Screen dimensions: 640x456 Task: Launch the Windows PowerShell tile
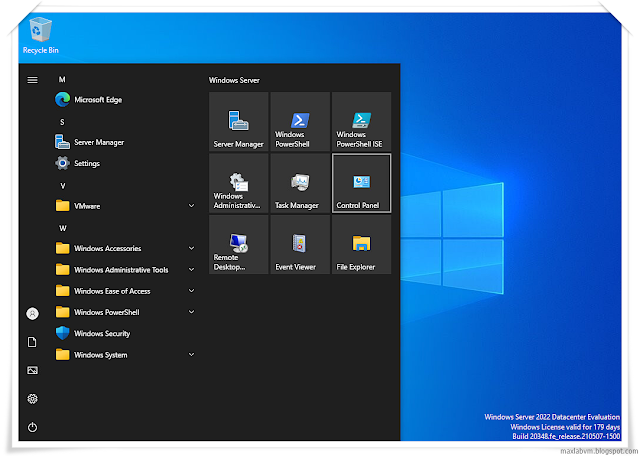point(300,122)
